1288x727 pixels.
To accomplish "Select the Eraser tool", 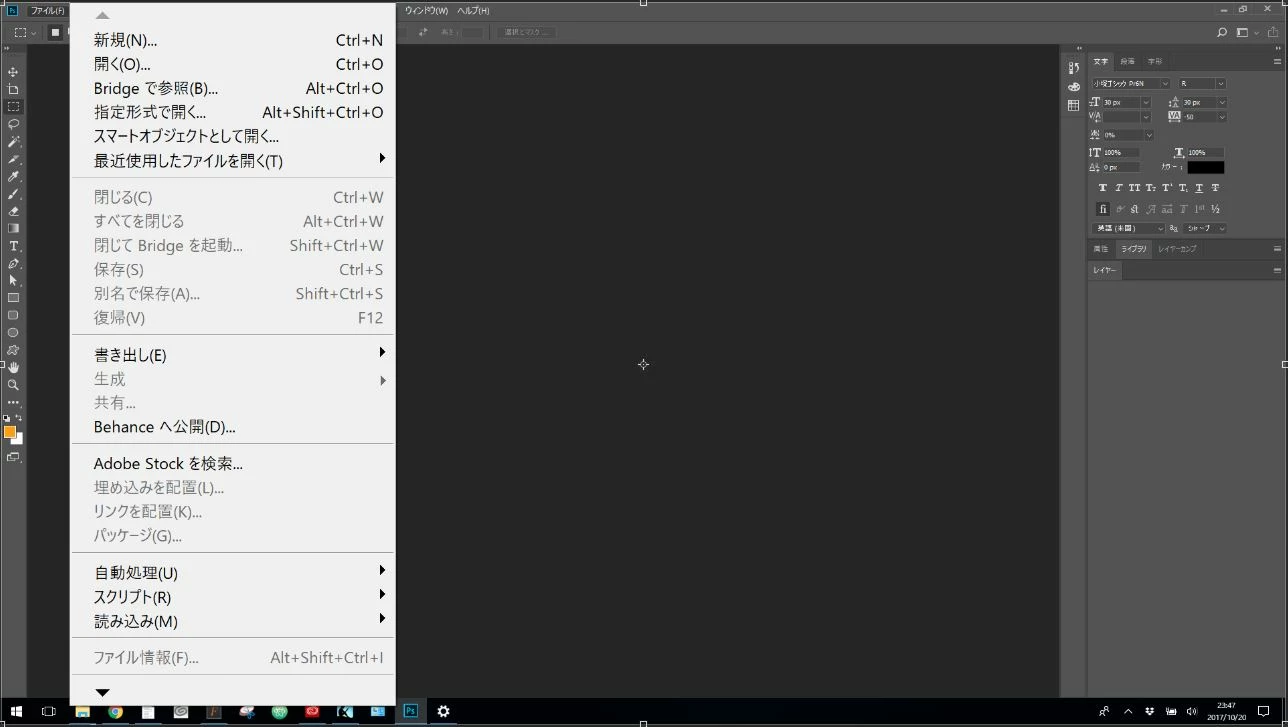I will (x=13, y=211).
